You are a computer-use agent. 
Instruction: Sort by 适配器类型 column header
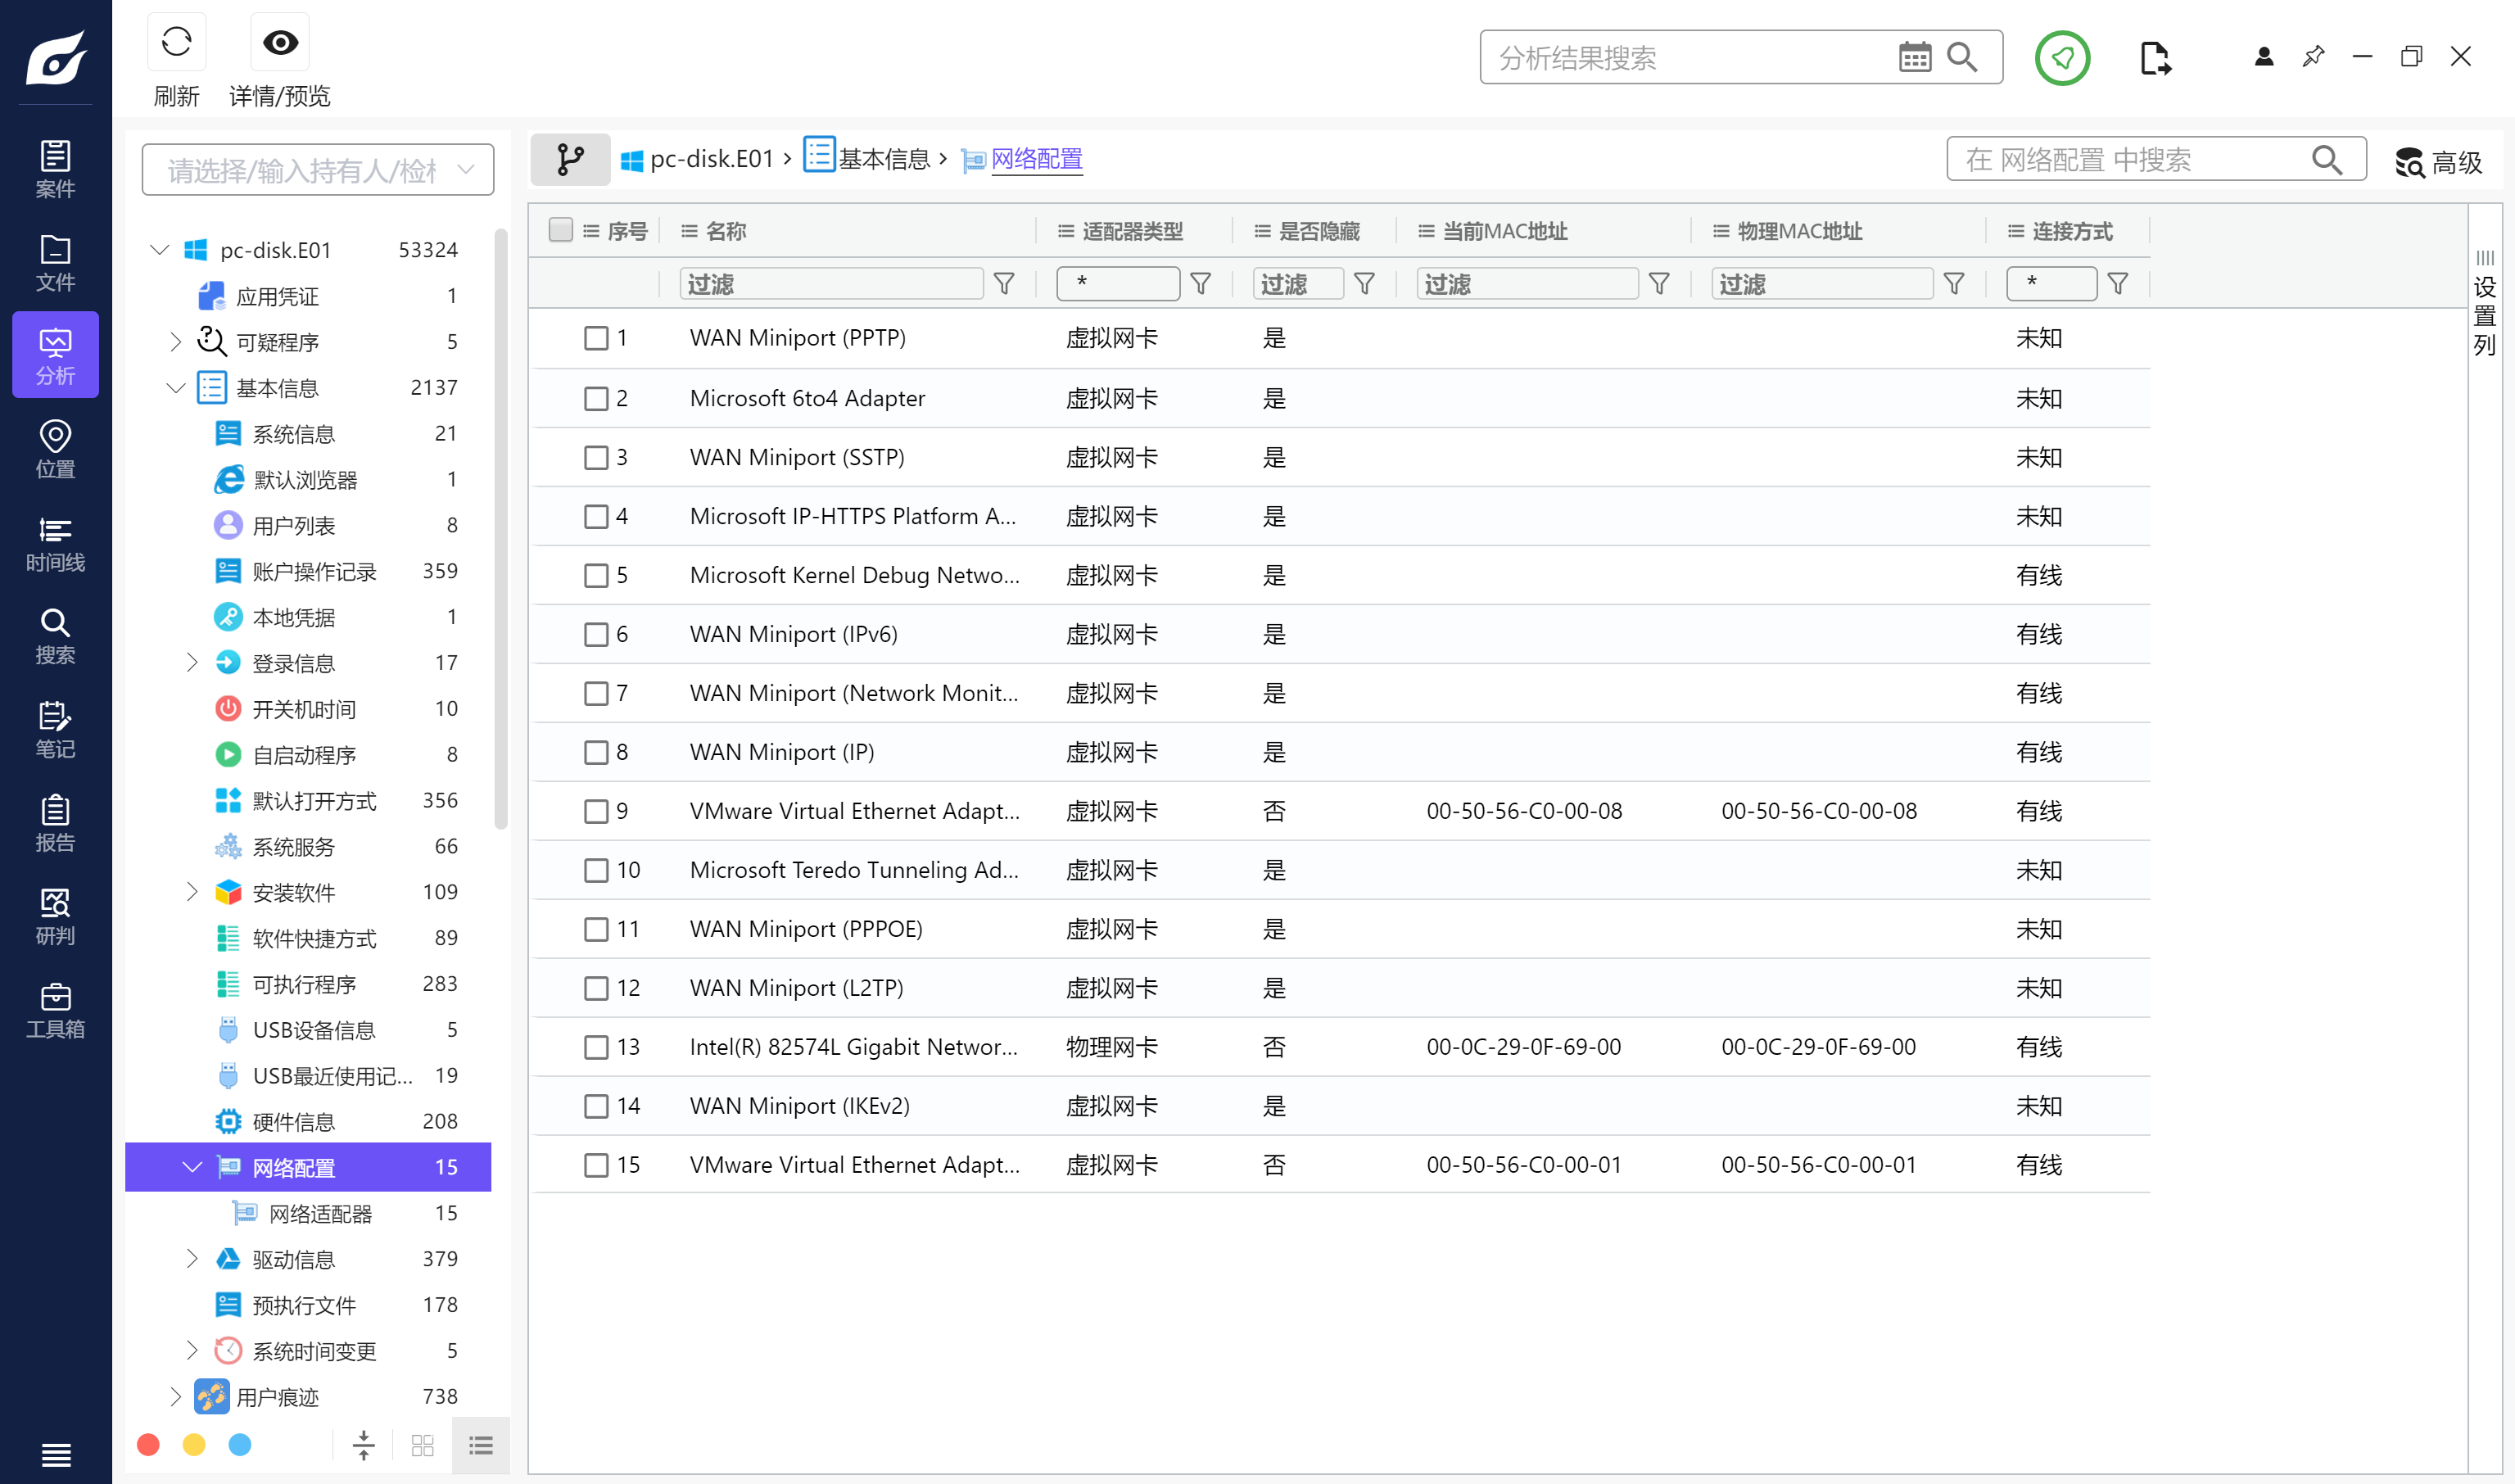(1132, 231)
